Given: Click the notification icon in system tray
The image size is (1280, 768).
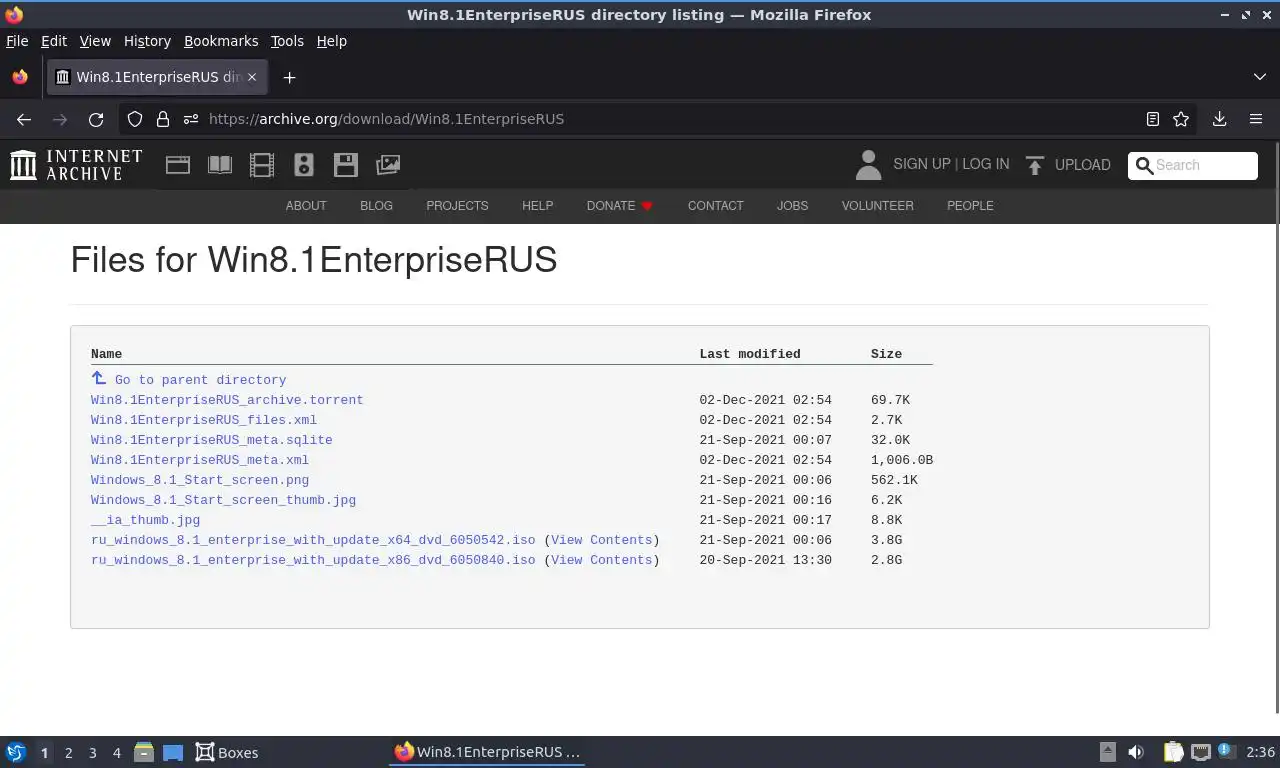Looking at the screenshot, I should point(1225,751).
